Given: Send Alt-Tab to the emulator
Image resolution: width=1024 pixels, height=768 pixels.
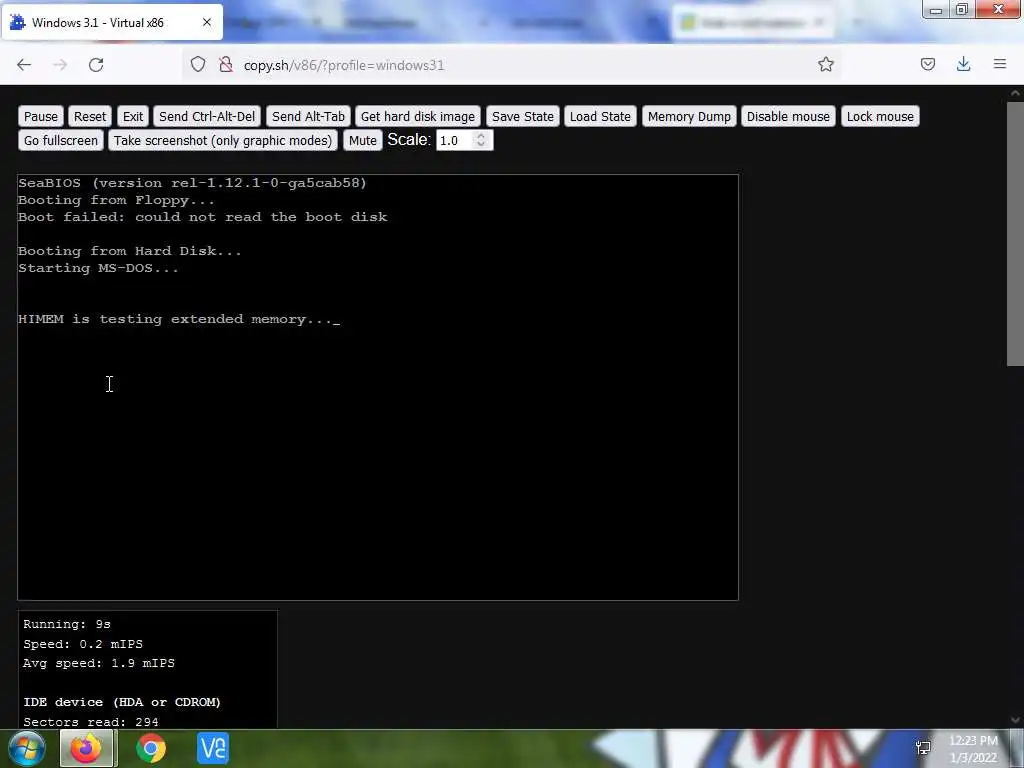Looking at the screenshot, I should coord(308,116).
